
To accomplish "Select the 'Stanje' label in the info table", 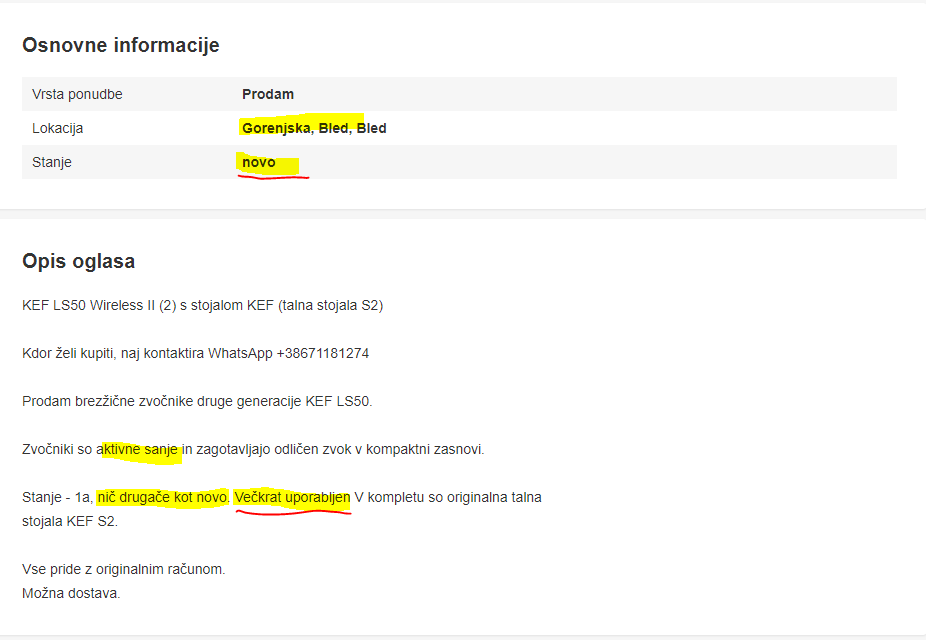I will [x=52, y=162].
